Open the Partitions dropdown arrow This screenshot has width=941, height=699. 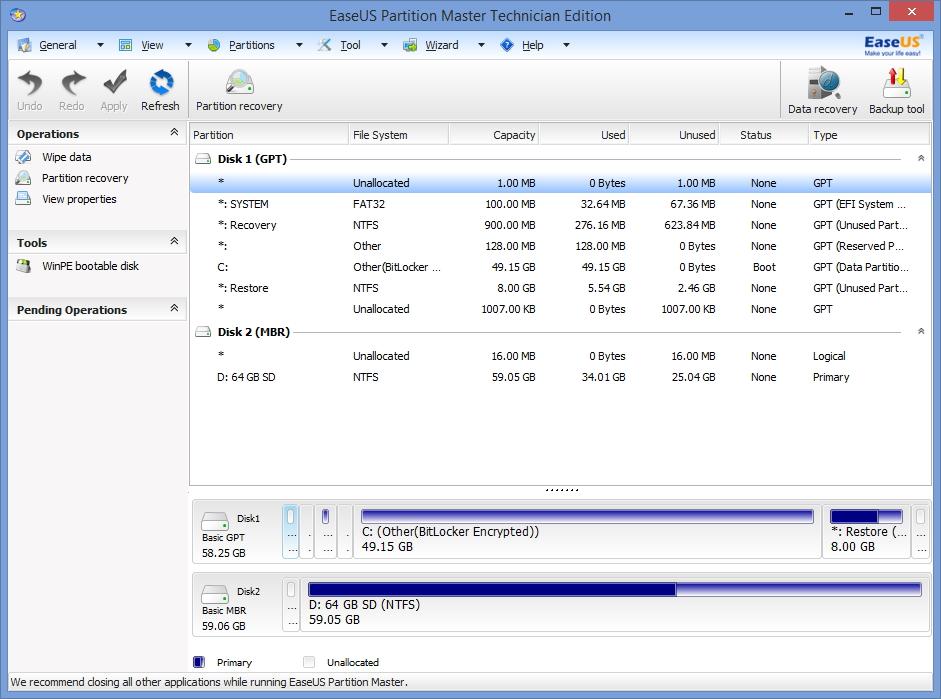tap(299, 45)
